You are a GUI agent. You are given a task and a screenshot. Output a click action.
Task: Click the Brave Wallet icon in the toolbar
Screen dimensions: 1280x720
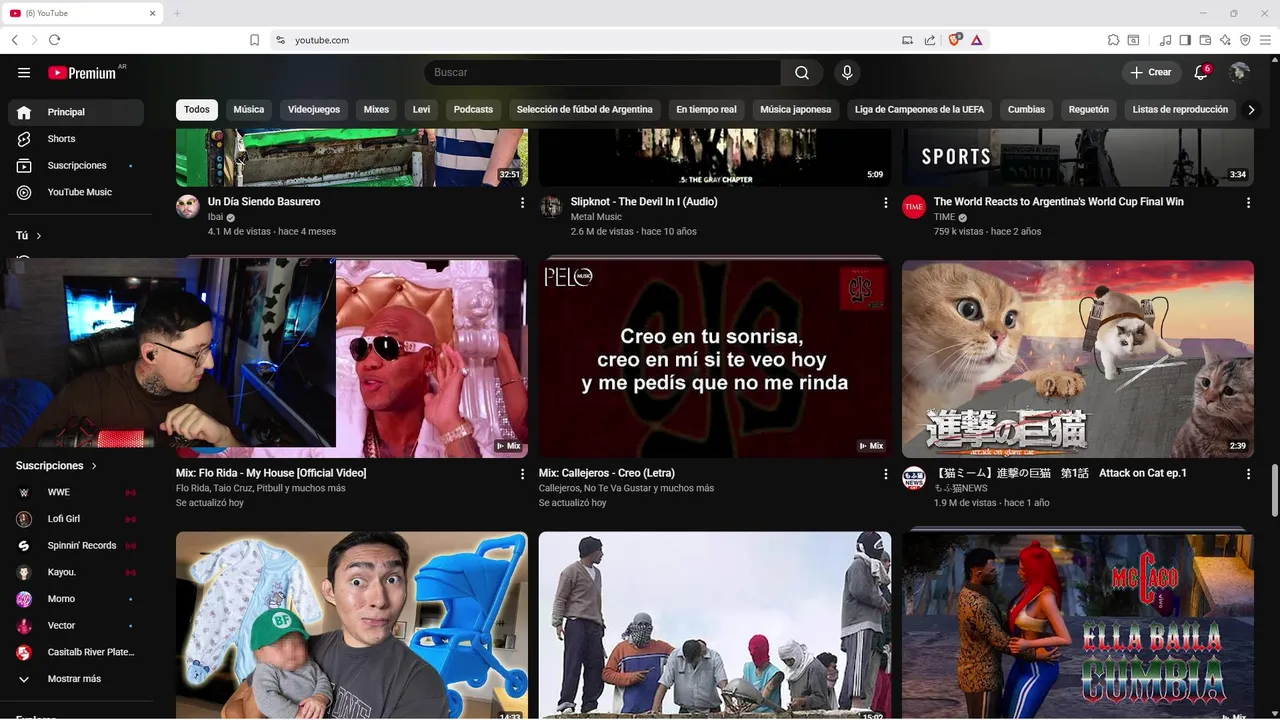click(1205, 40)
